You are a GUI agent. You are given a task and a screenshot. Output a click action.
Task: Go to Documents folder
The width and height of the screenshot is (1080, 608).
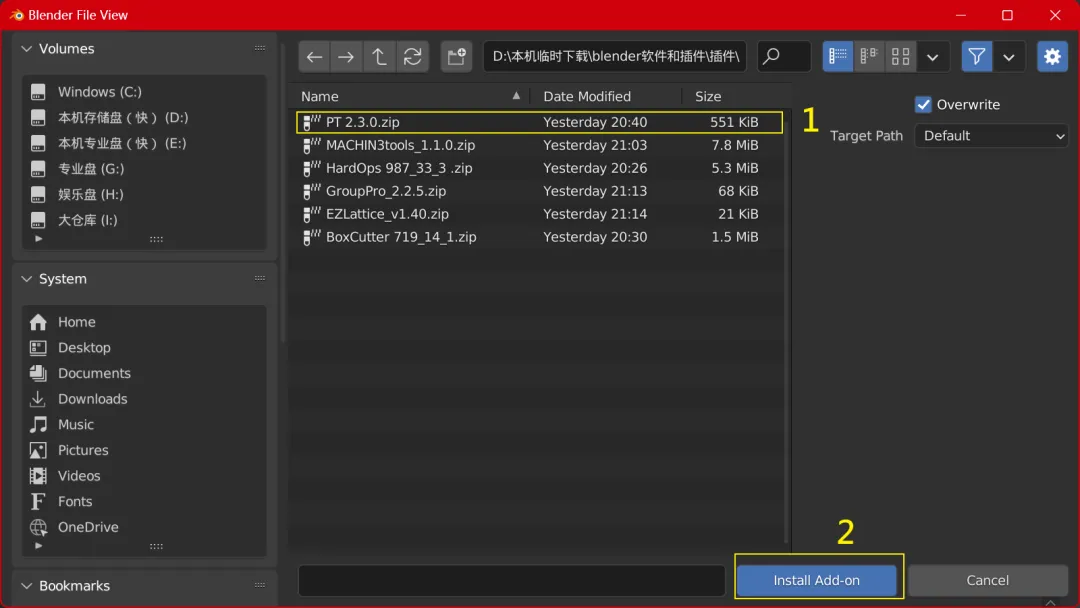[x=144, y=373]
